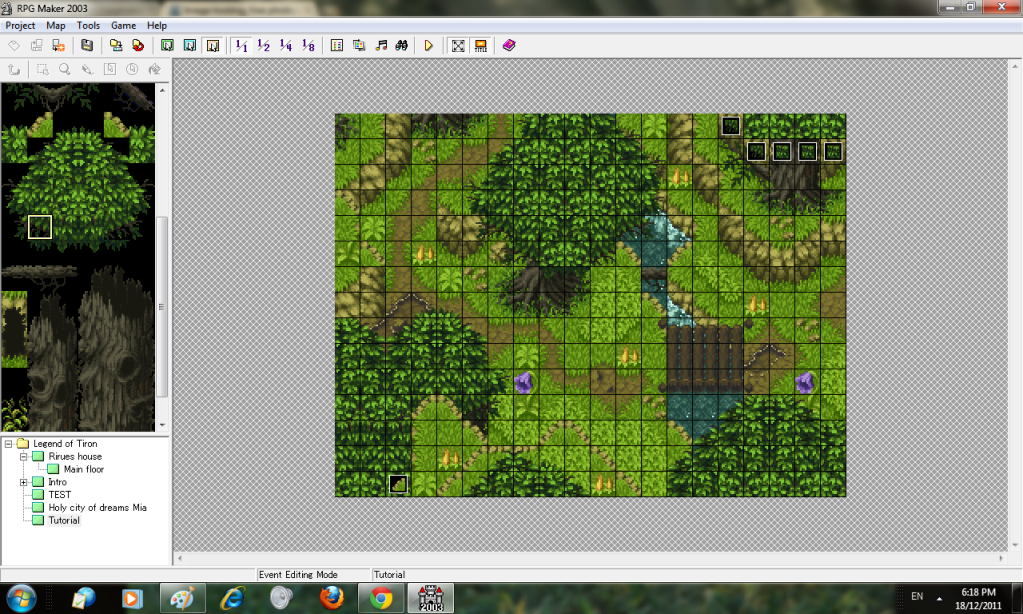
Task: Select the Rirues house map
Action: pos(75,457)
